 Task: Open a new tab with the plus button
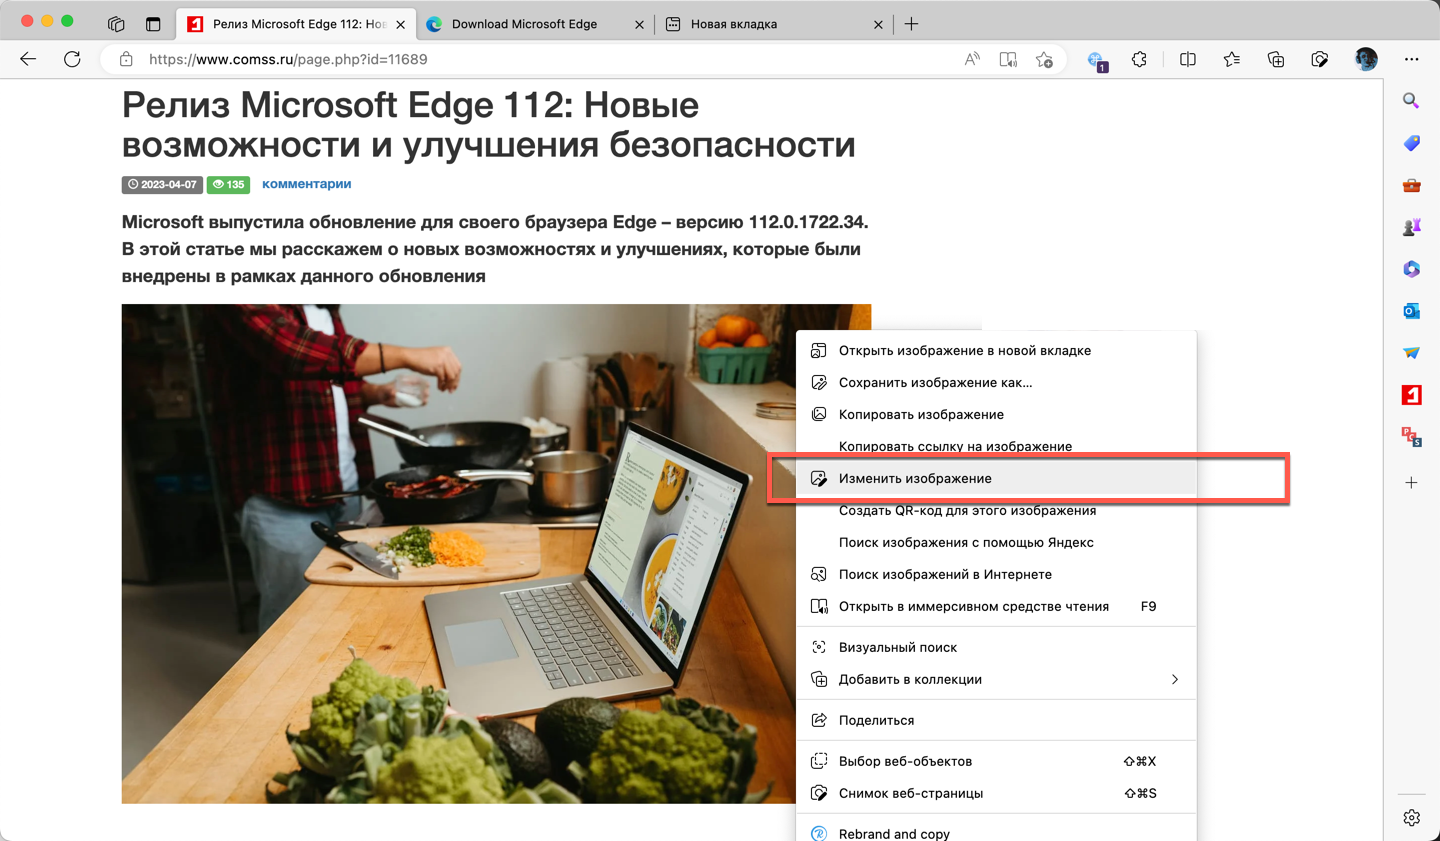point(911,24)
